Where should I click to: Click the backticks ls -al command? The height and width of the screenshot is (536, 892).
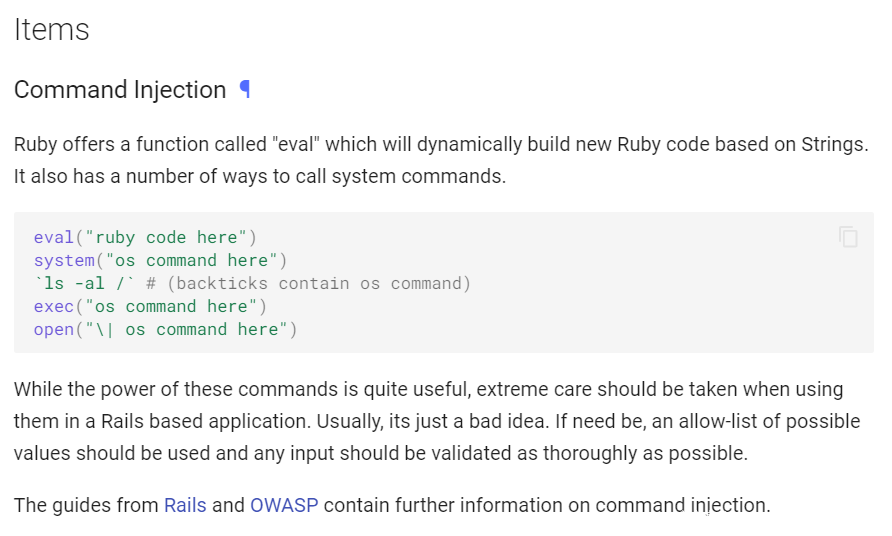[x=84, y=283]
